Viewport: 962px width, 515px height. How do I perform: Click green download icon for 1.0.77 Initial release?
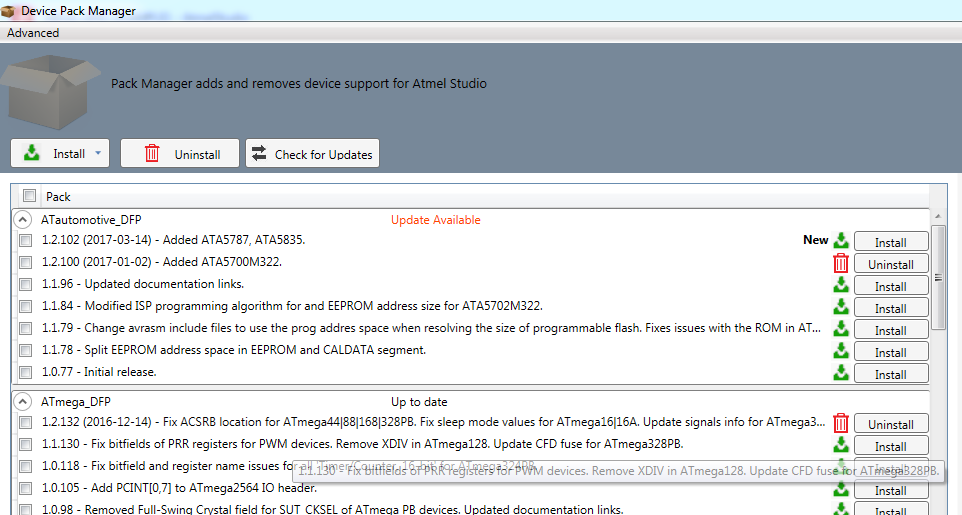click(841, 373)
